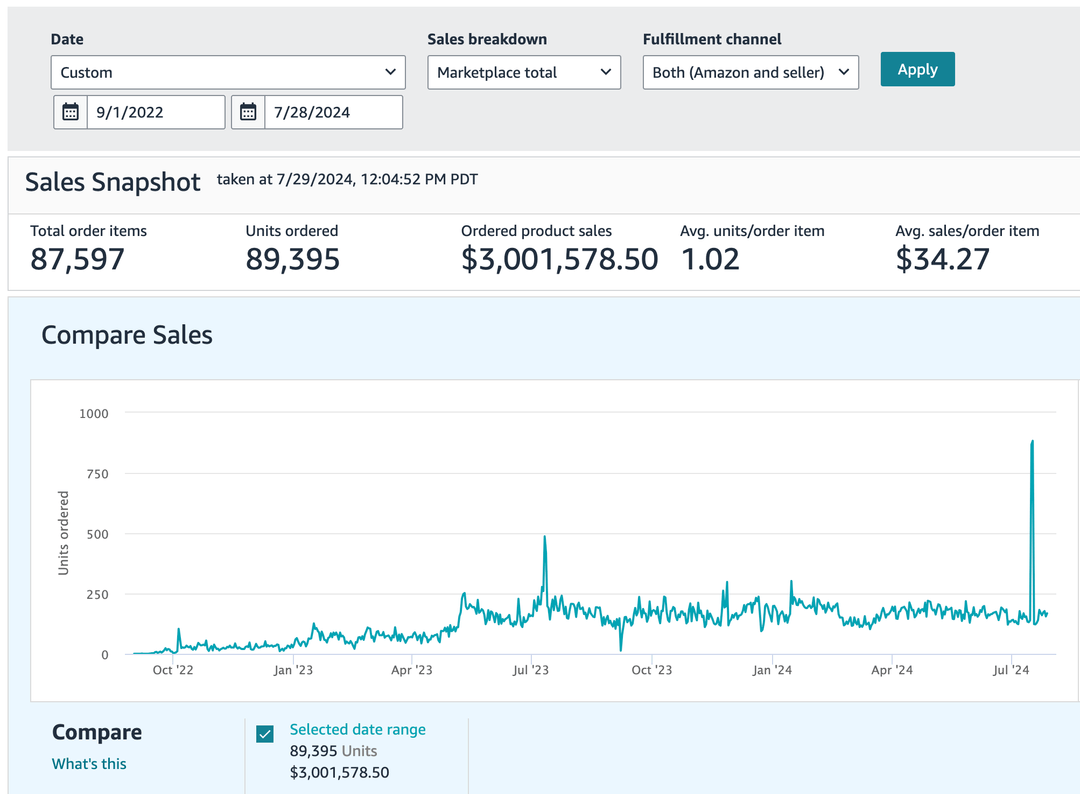Click the "Selected date range" teal label

[357, 730]
